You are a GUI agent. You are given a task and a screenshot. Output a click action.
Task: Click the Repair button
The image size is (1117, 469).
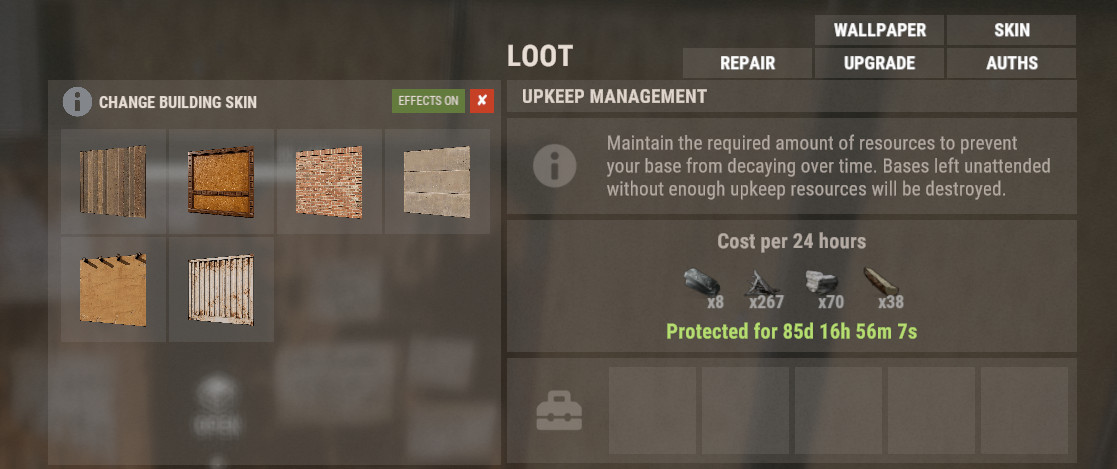[747, 63]
